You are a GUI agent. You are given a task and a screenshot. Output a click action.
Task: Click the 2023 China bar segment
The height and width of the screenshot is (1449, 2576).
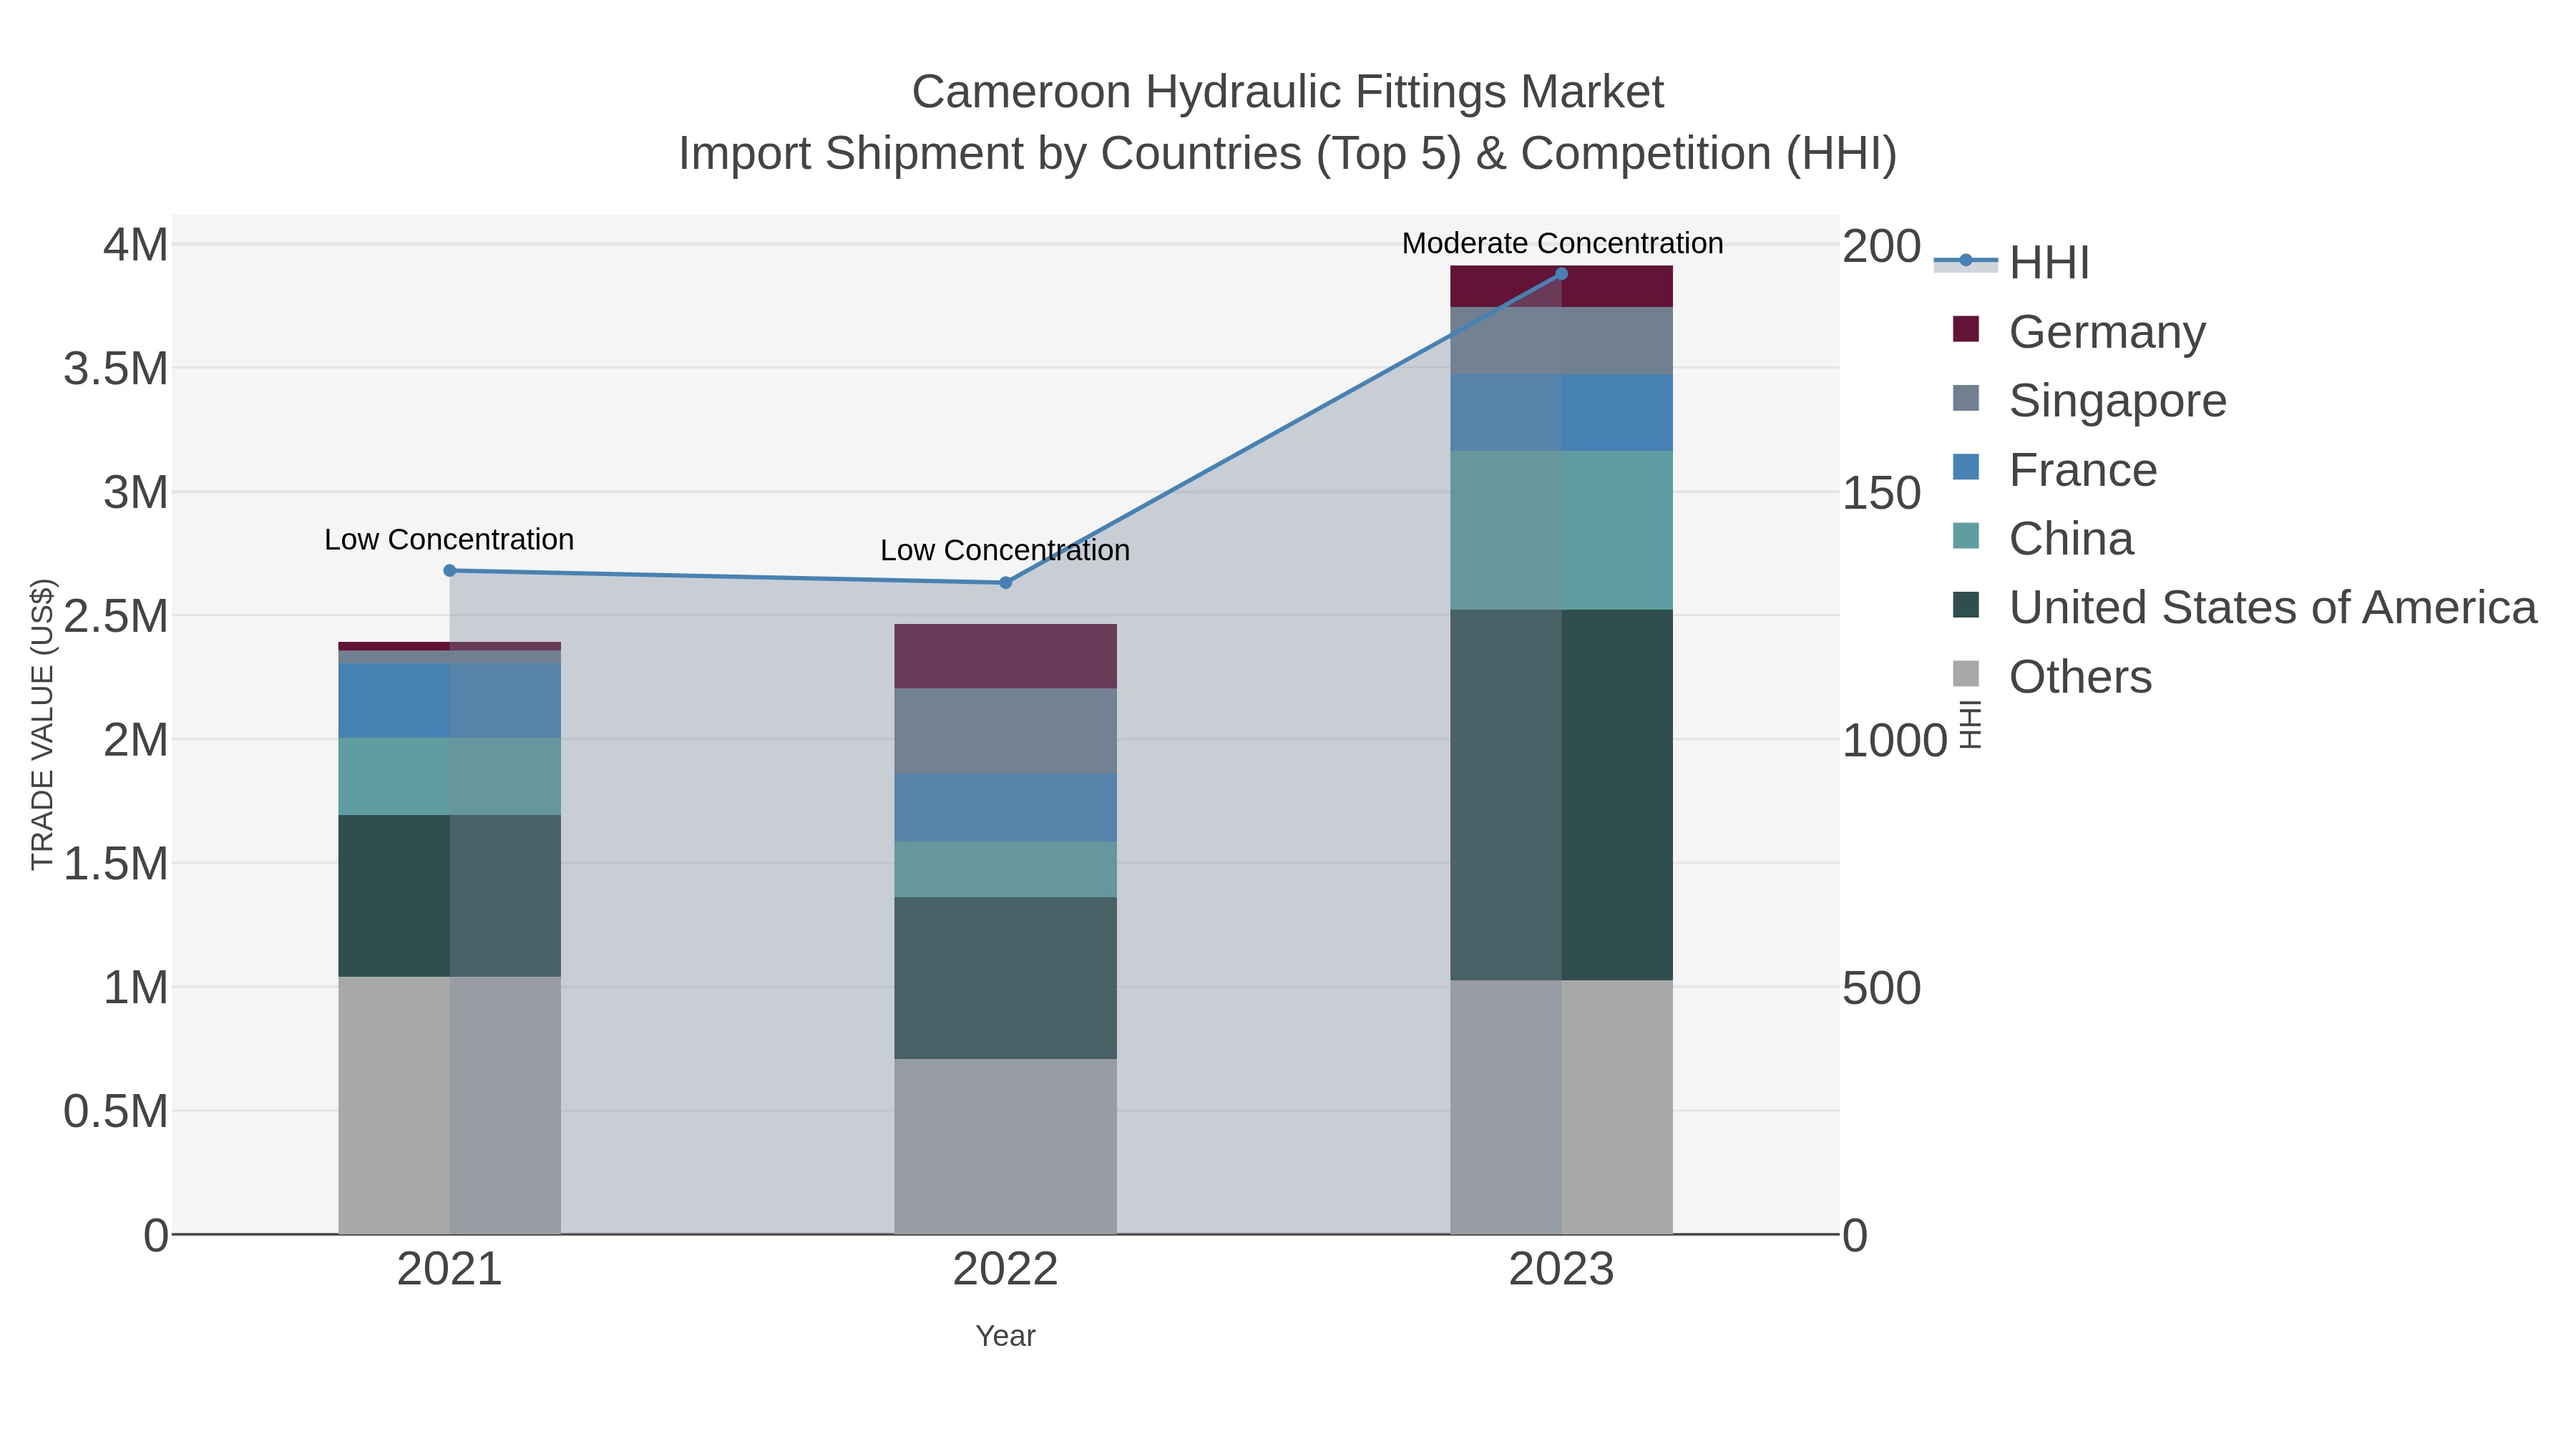pos(1562,530)
